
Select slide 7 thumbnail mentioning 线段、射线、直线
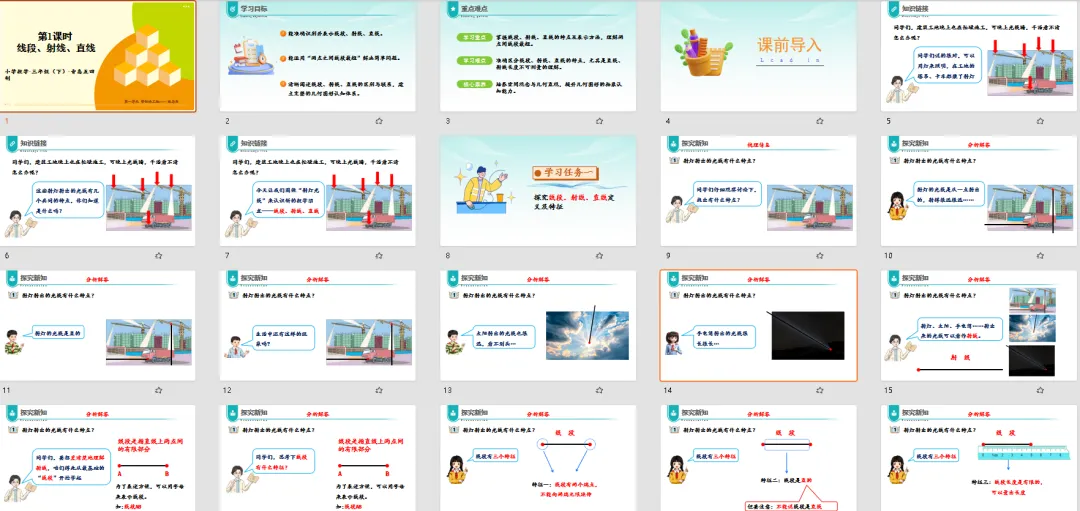(x=318, y=191)
